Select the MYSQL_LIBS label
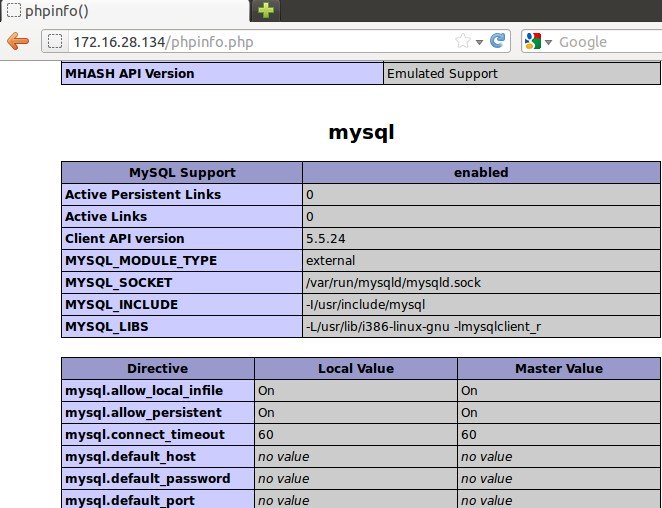 pos(107,326)
